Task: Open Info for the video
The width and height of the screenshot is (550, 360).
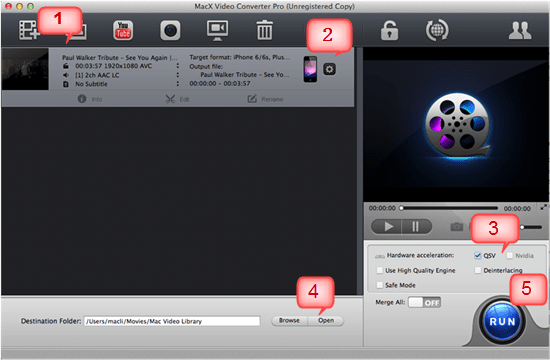Action: (90, 99)
